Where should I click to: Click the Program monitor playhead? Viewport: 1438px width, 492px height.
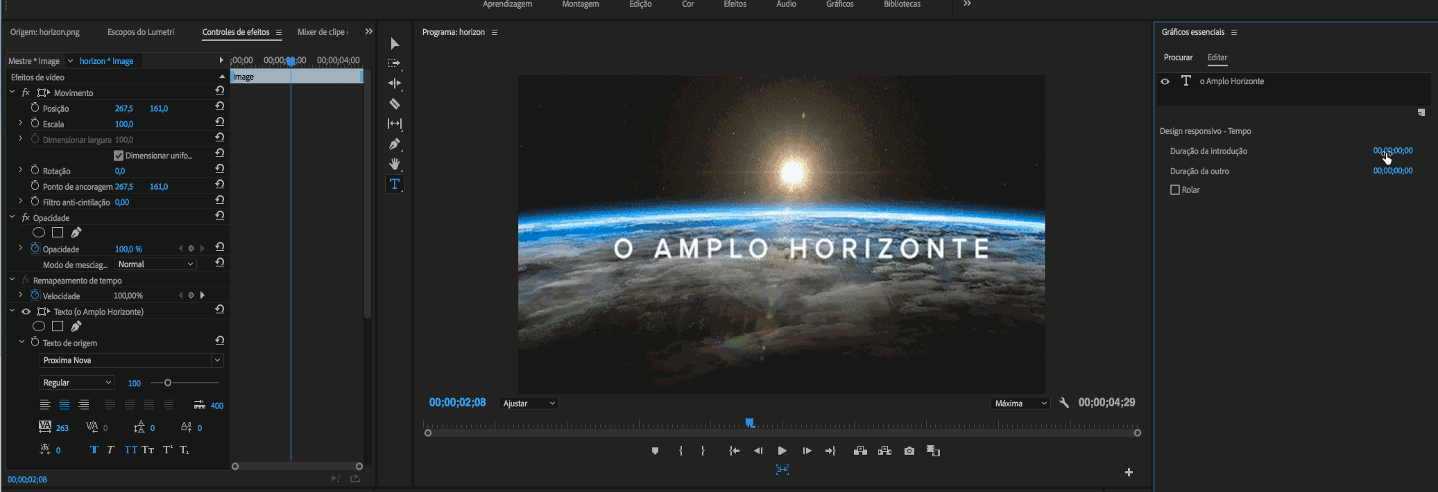point(749,423)
